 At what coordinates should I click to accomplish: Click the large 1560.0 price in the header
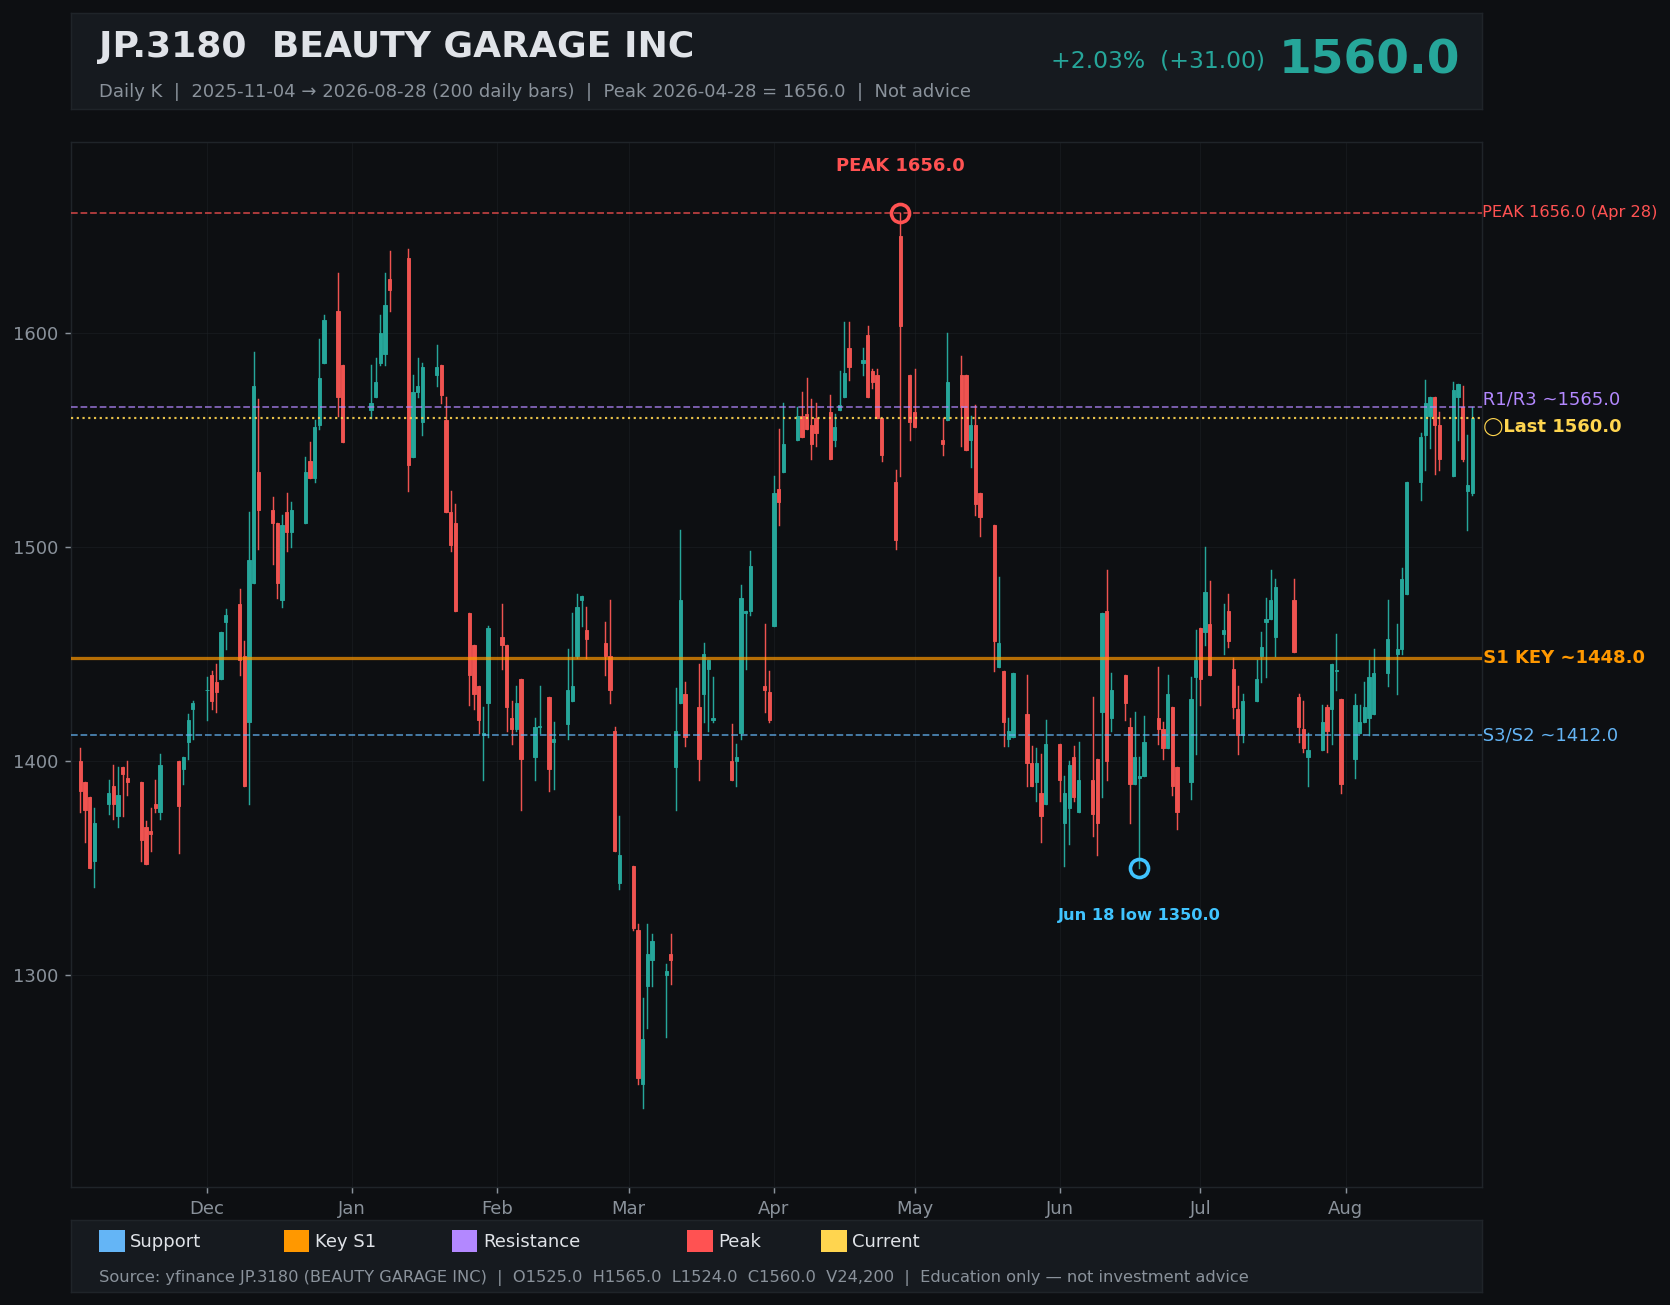(x=1369, y=58)
